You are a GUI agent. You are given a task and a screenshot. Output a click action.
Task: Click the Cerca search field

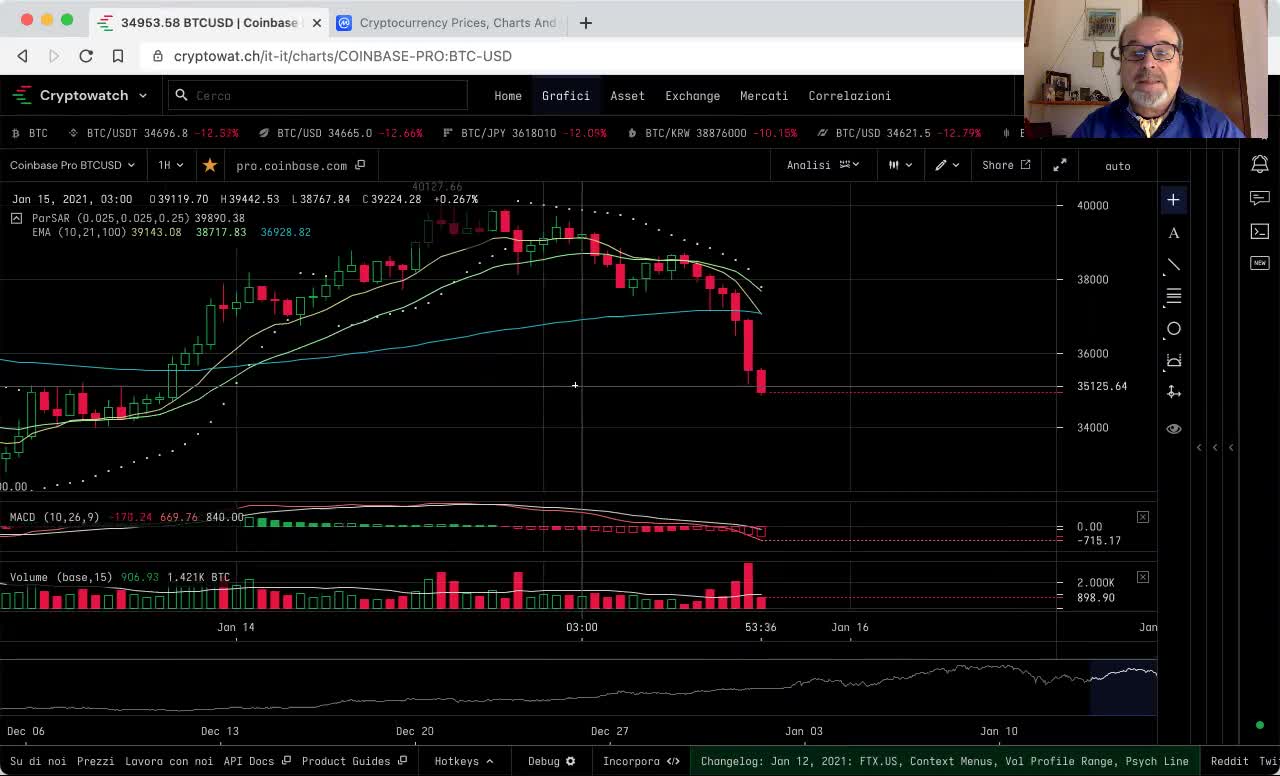pyautogui.click(x=318, y=95)
